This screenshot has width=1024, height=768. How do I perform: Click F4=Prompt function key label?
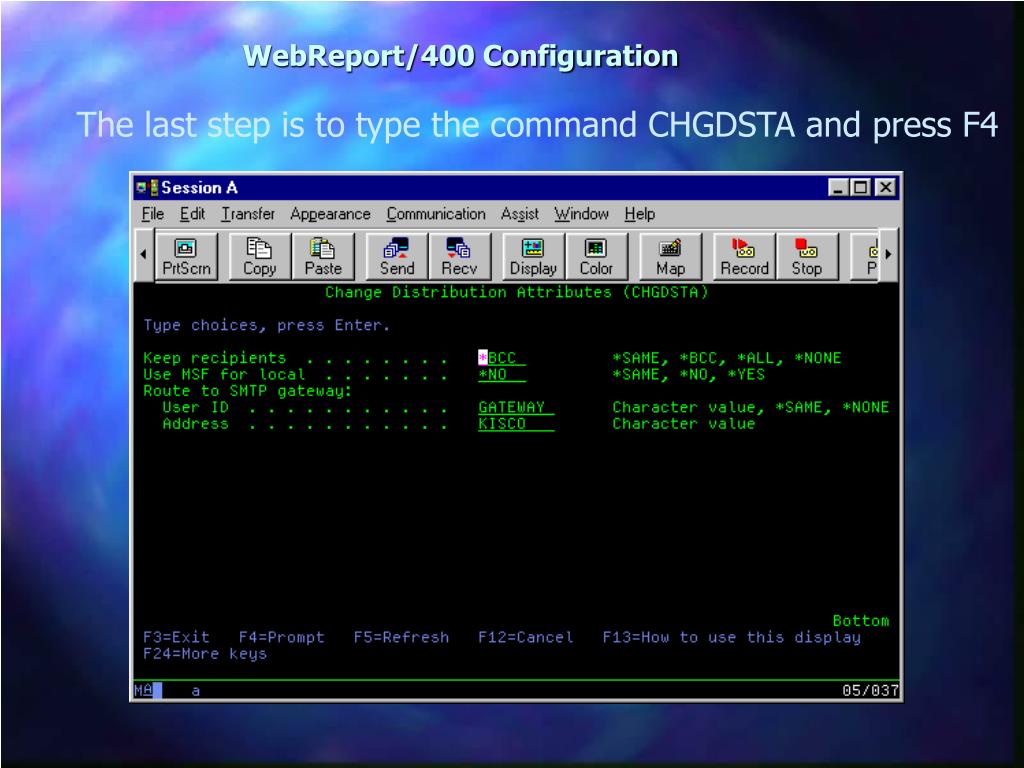[281, 637]
